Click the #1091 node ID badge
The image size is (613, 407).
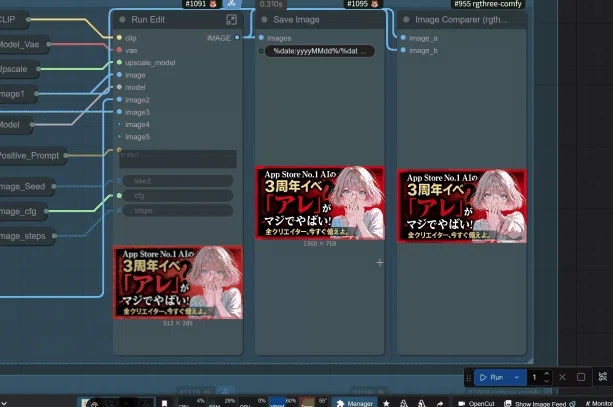(x=201, y=4)
